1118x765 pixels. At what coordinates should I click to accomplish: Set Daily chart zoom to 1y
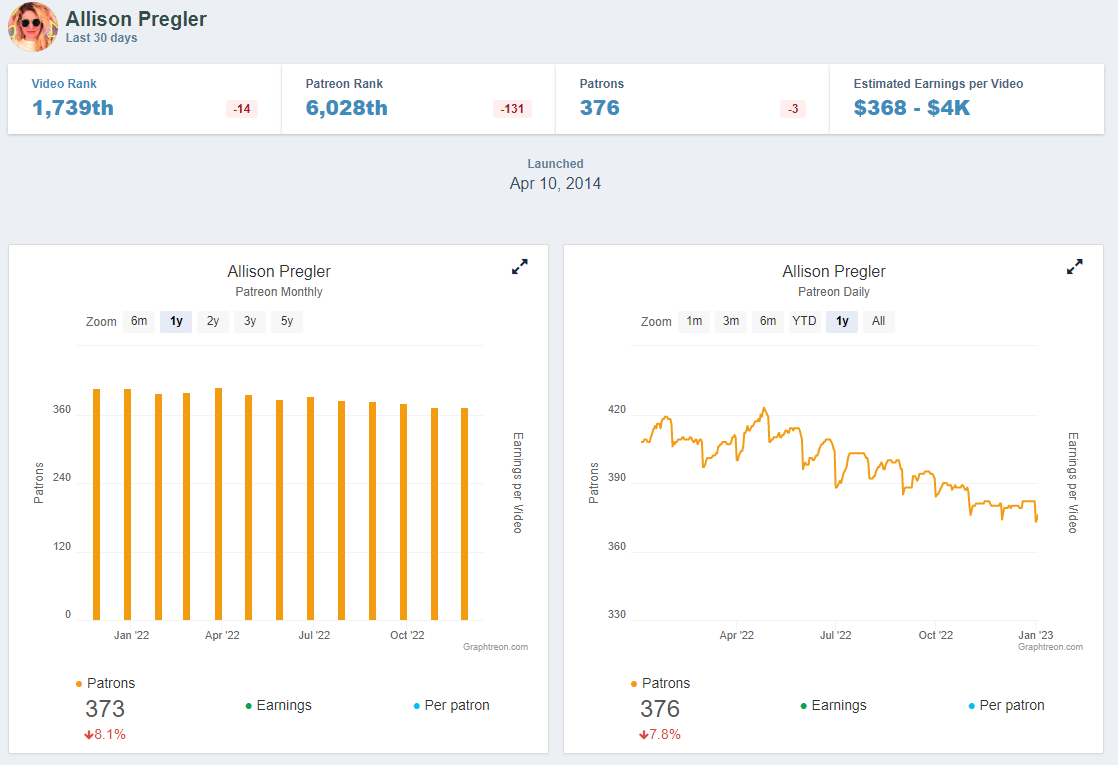click(x=842, y=322)
